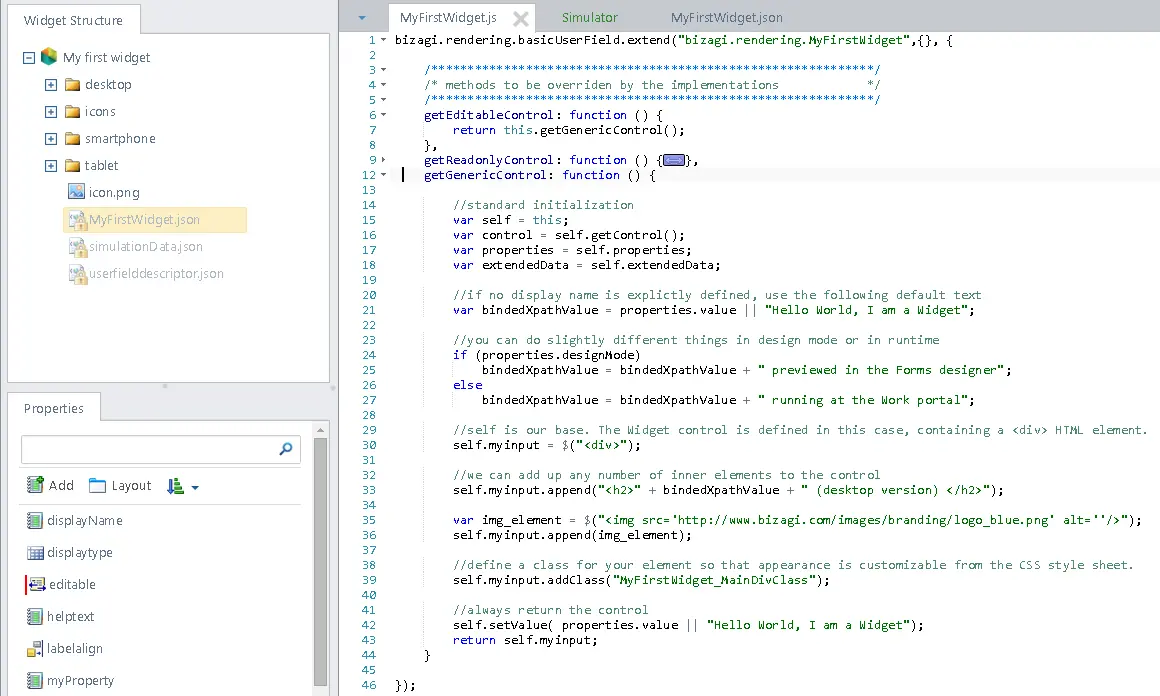Viewport: 1160px width, 696px height.
Task: Click the collapsed code placeholder on line 9
Action: click(674, 160)
